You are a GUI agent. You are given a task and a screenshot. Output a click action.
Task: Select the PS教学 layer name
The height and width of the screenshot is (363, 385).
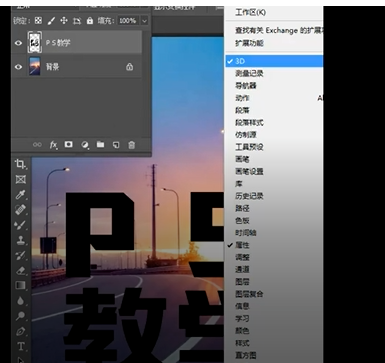point(58,43)
